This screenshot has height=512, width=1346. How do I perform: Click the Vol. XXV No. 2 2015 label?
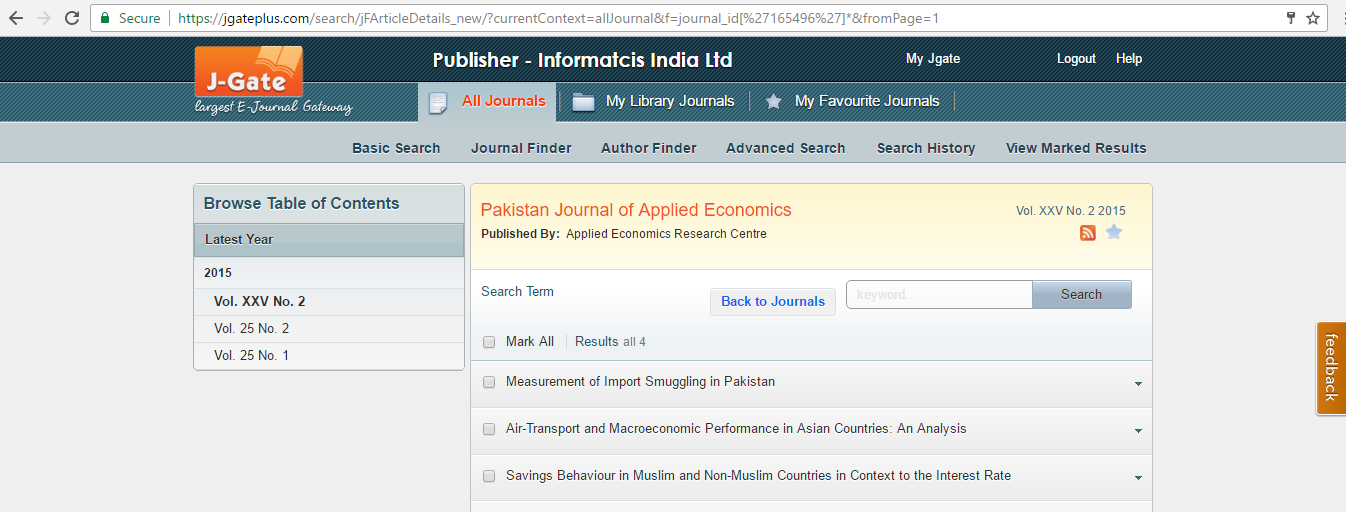click(1070, 211)
